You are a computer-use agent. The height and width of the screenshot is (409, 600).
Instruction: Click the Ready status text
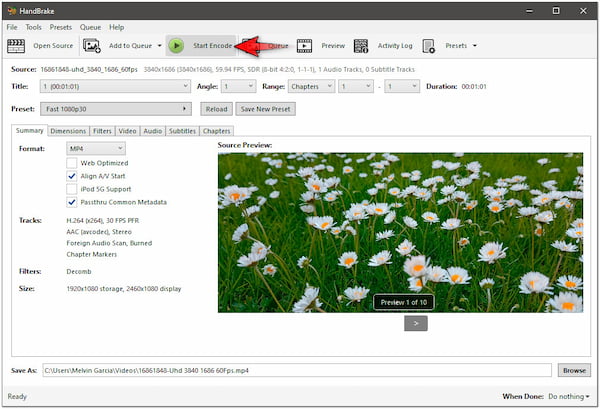(x=17, y=397)
